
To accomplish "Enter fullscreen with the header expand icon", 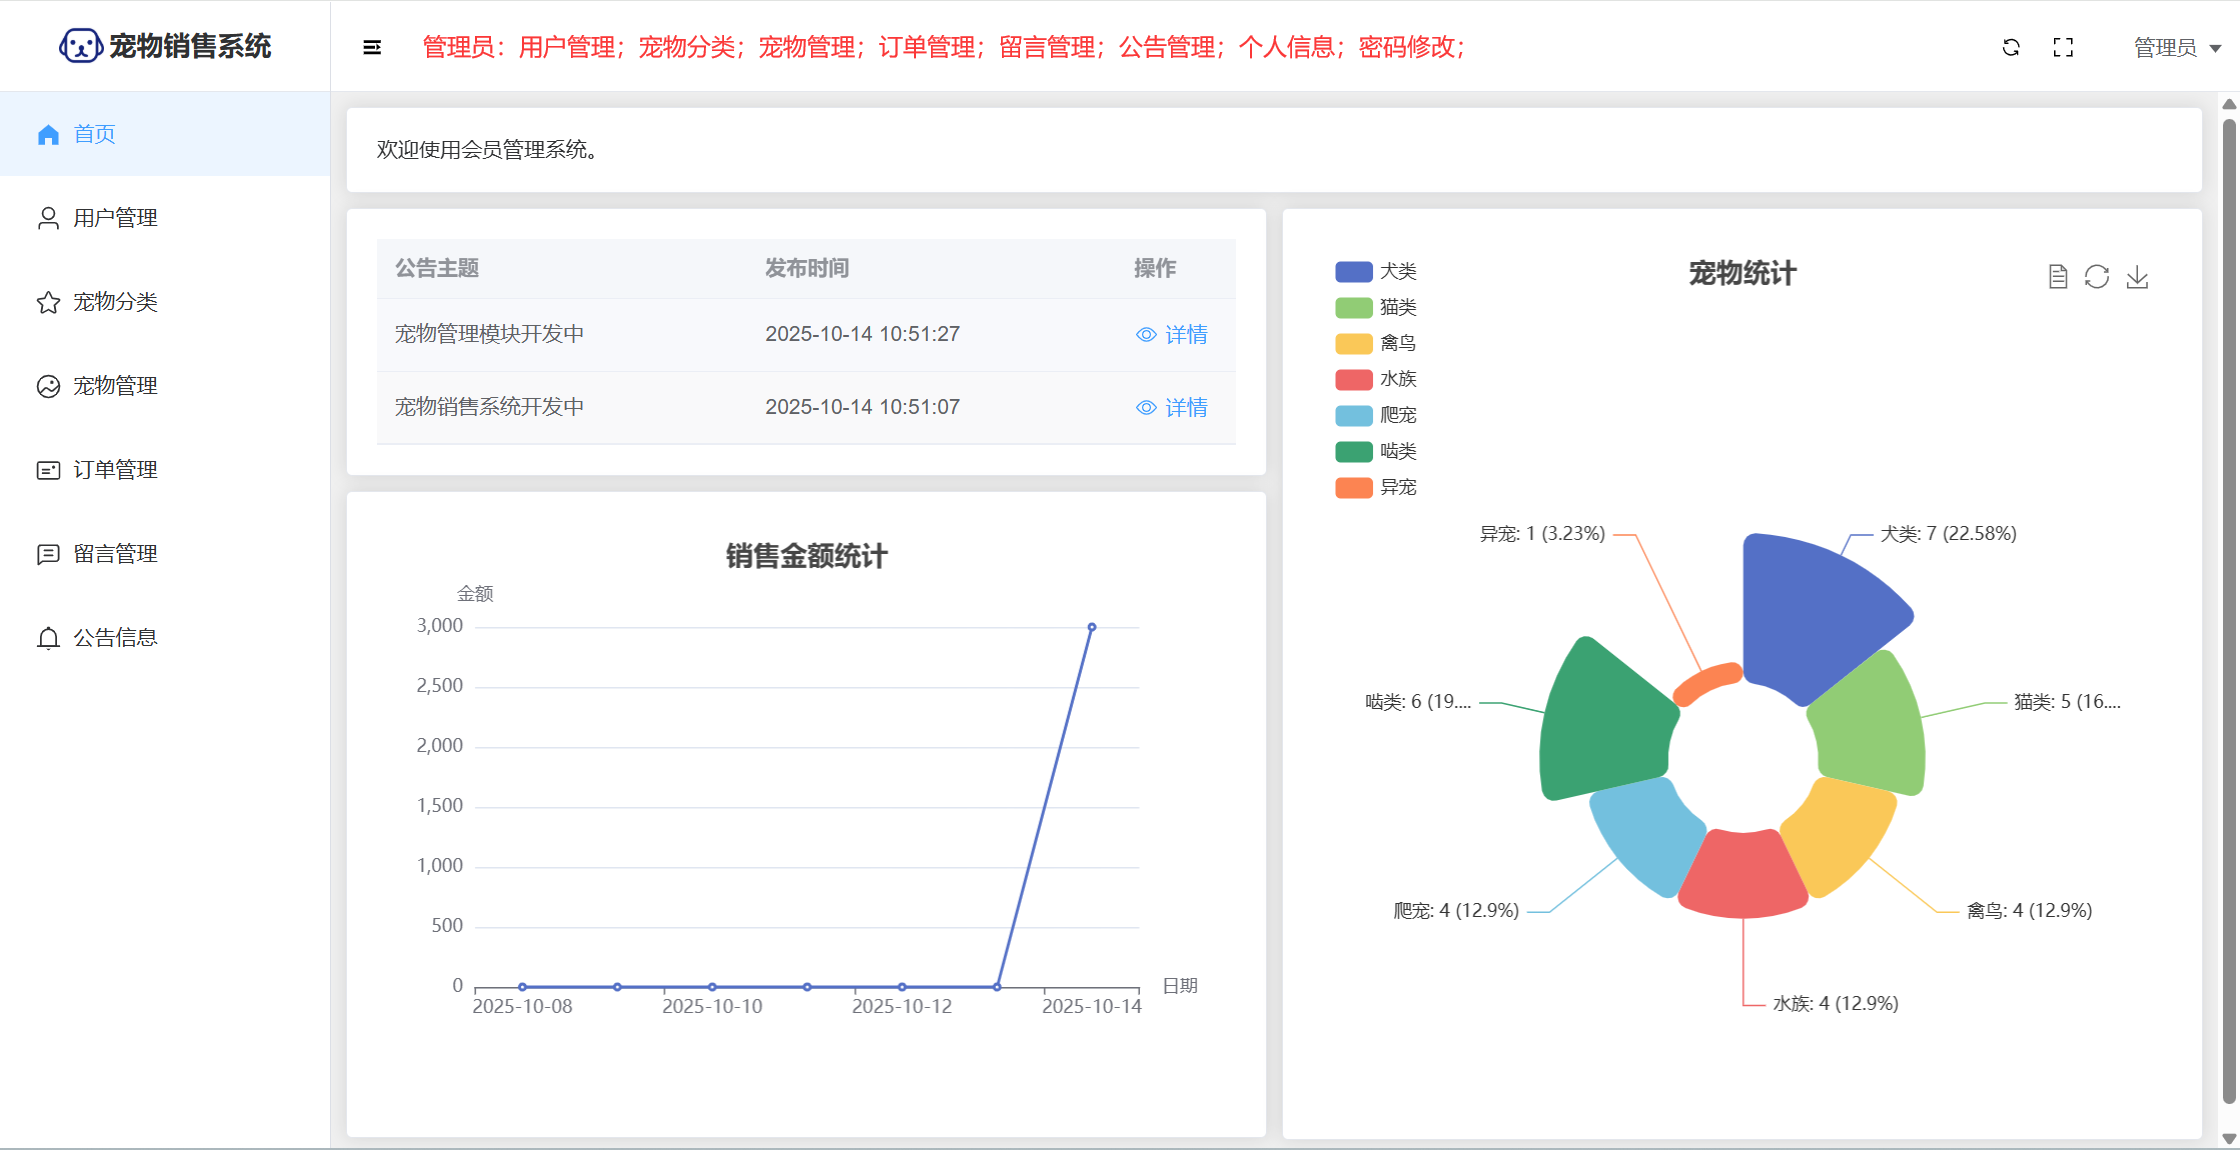I will pyautogui.click(x=2063, y=47).
